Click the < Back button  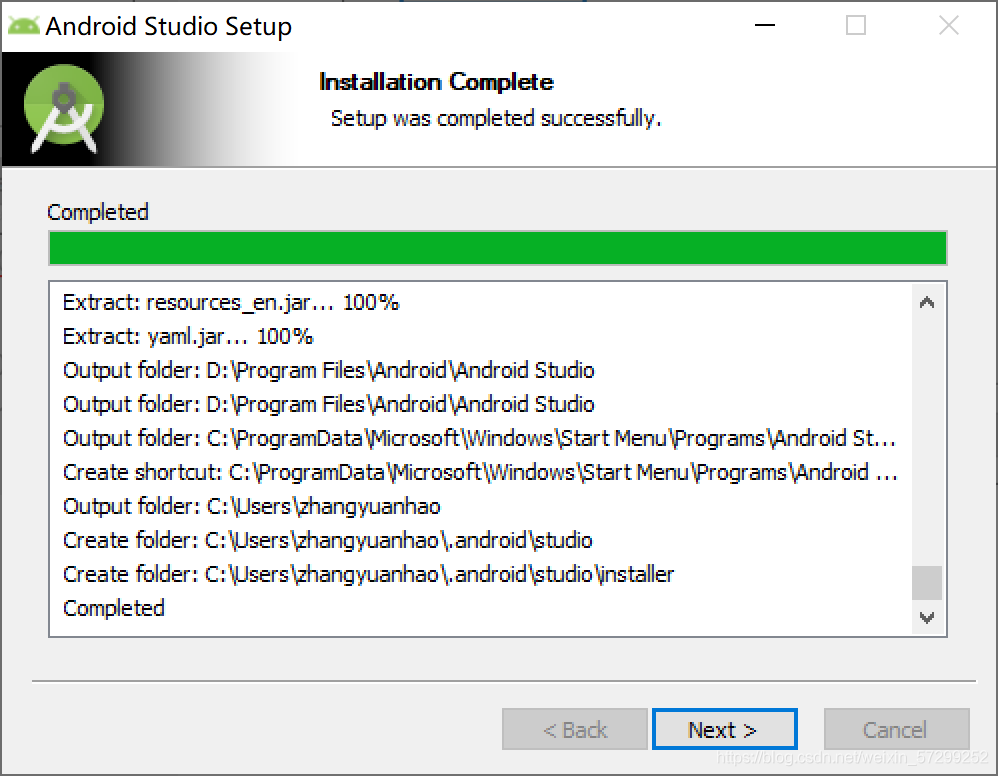tap(575, 729)
